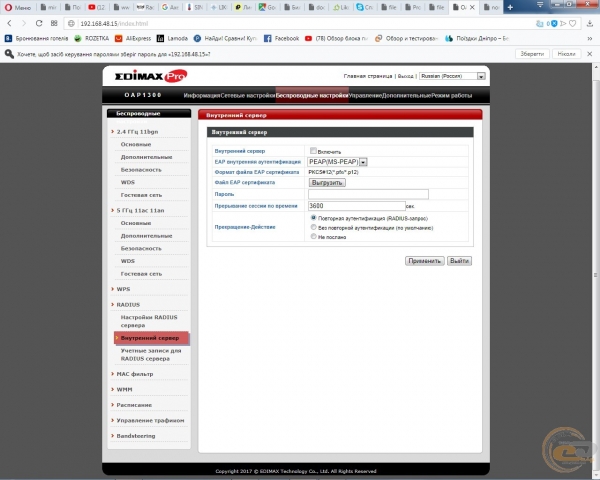Open new tab with plus icon
Screen dimensions: 600x480
pos(510,7)
